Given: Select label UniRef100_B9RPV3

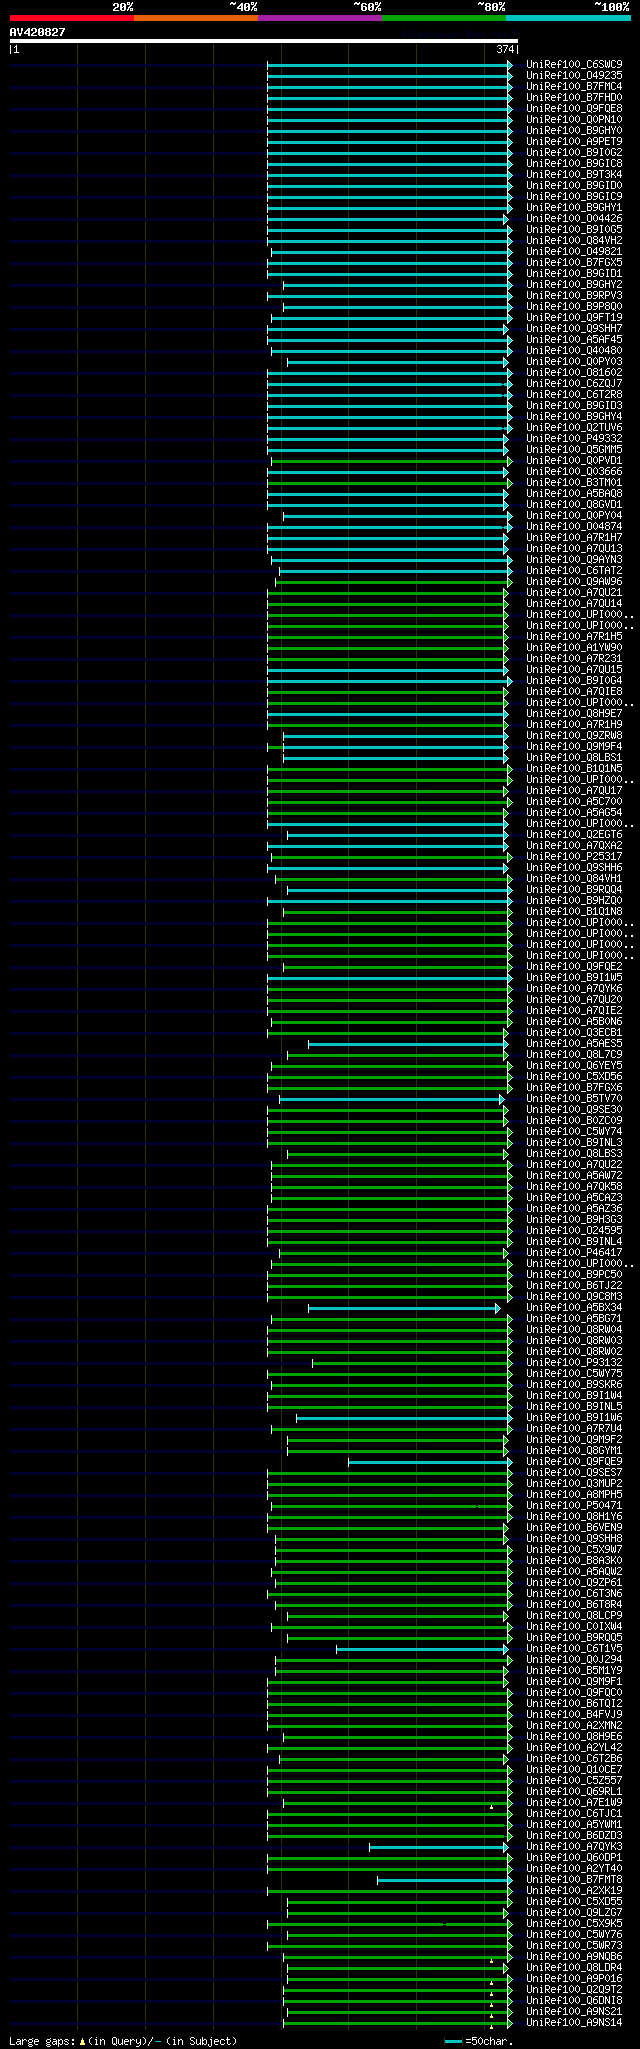Looking at the screenshot, I should [574, 295].
